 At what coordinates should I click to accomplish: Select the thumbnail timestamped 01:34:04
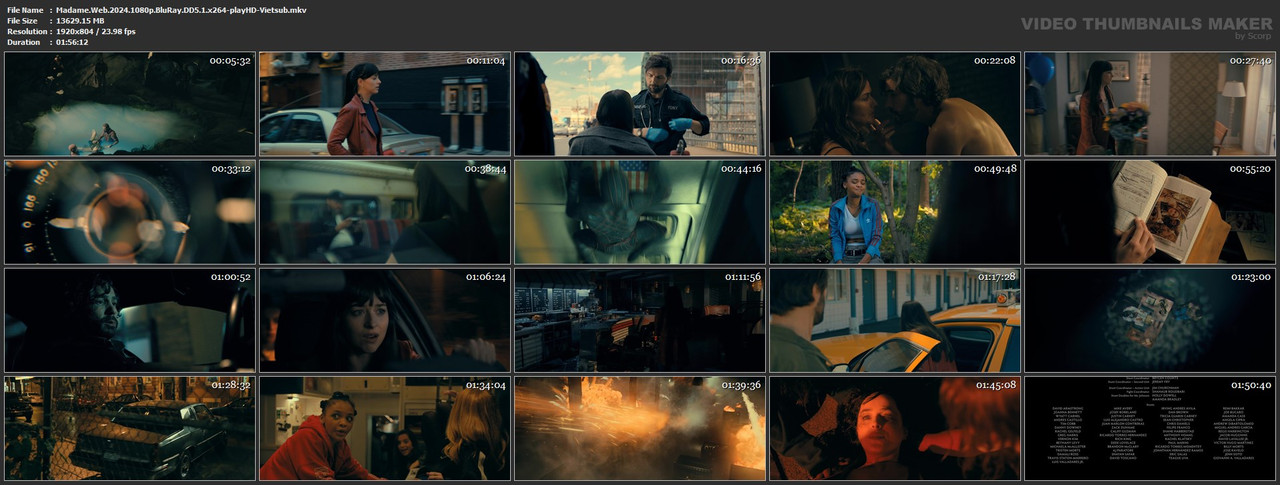pos(385,428)
